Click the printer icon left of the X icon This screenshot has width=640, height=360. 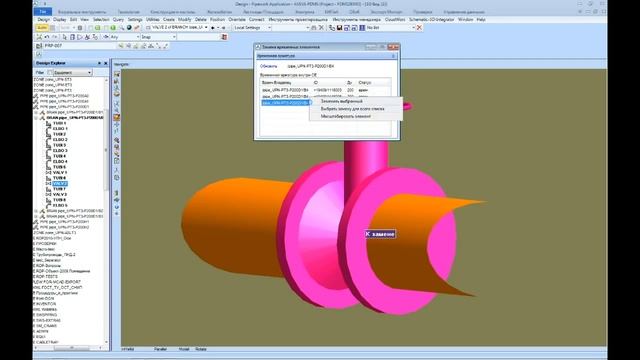[313, 28]
